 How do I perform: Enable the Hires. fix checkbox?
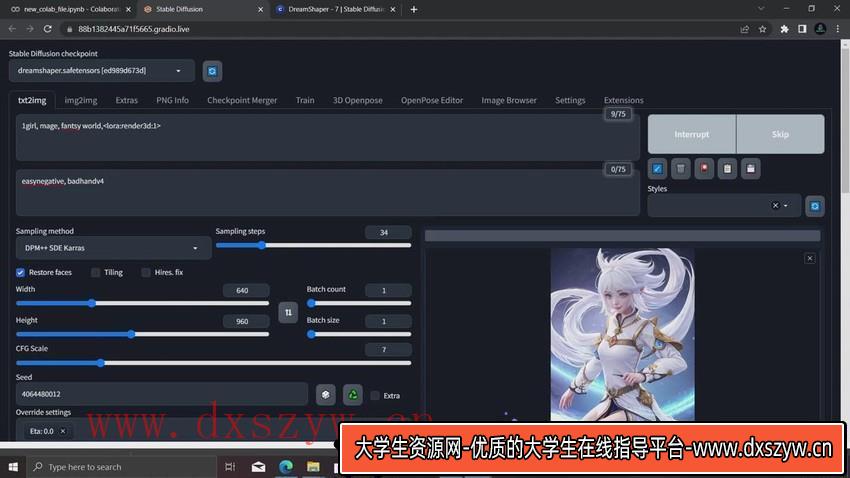pos(145,273)
